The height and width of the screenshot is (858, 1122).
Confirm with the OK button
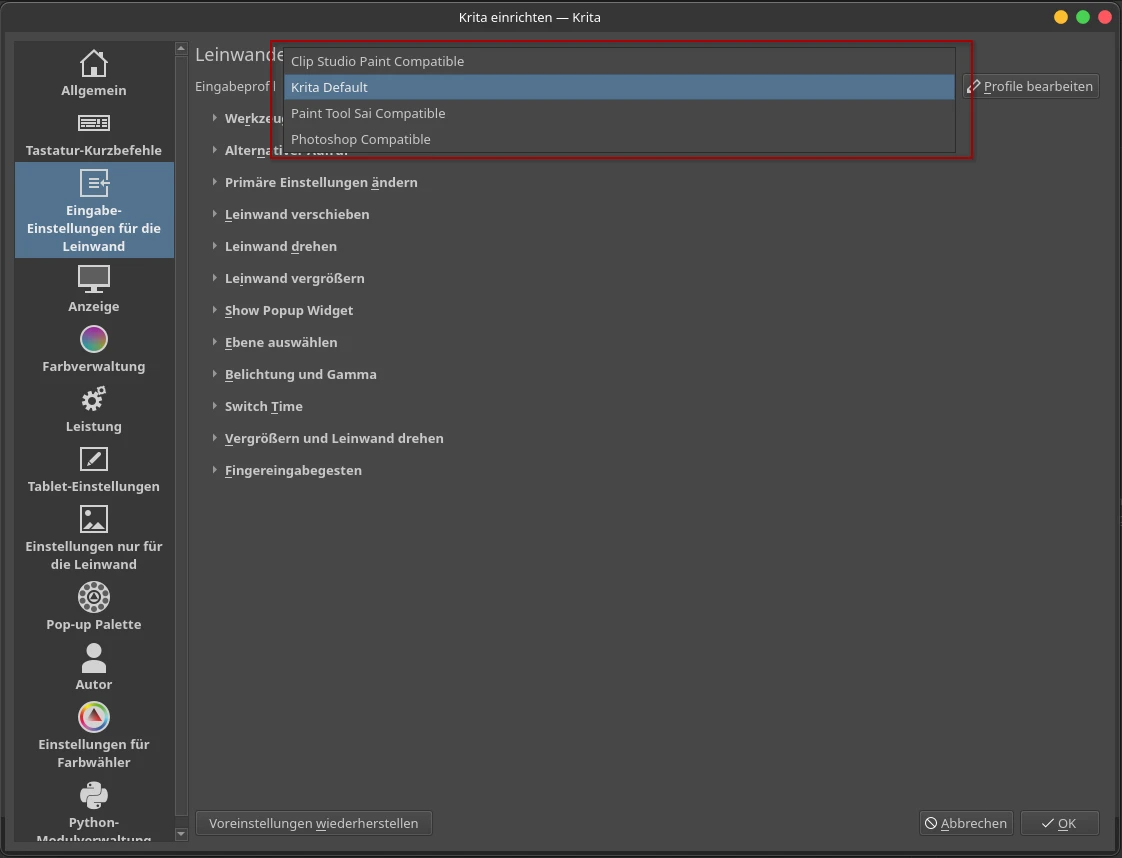pos(1059,823)
